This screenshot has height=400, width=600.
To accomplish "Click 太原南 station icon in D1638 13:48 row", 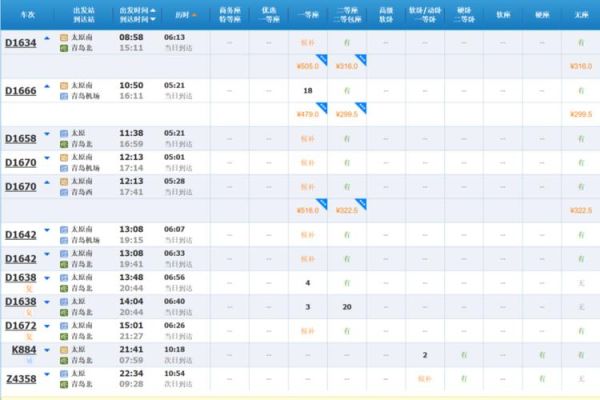I will (64, 278).
